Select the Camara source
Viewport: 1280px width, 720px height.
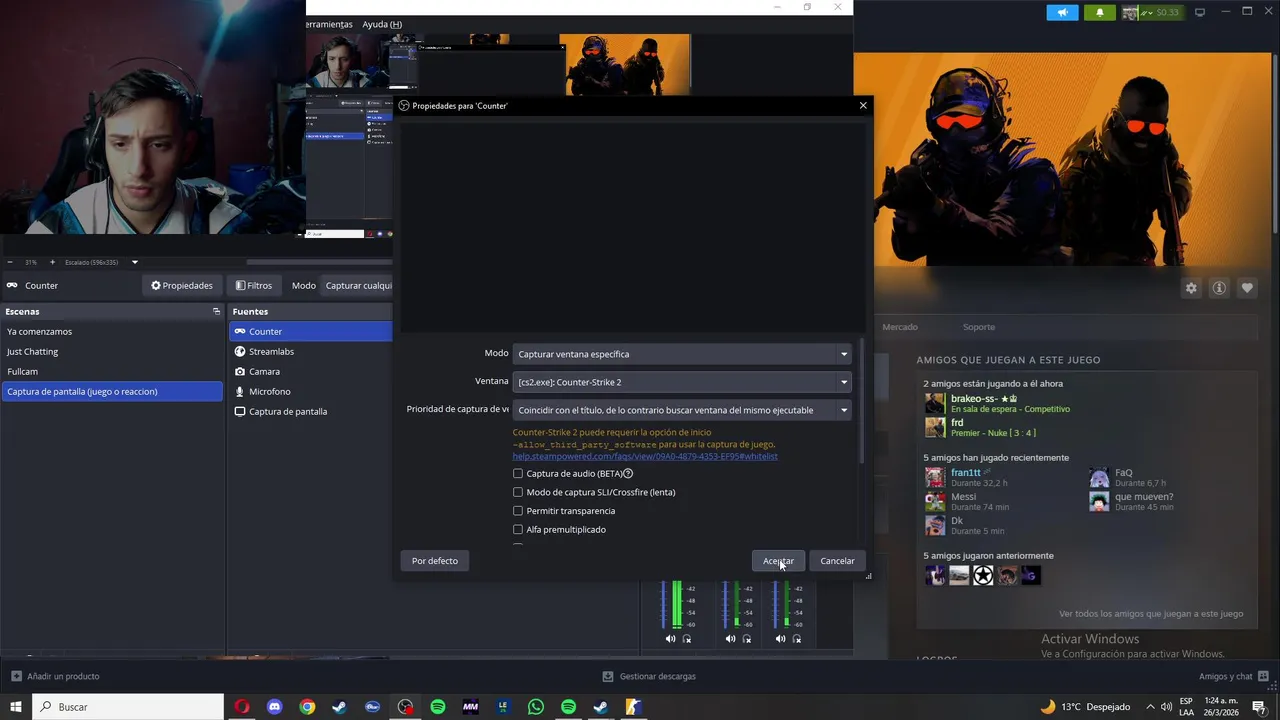tap(310, 371)
